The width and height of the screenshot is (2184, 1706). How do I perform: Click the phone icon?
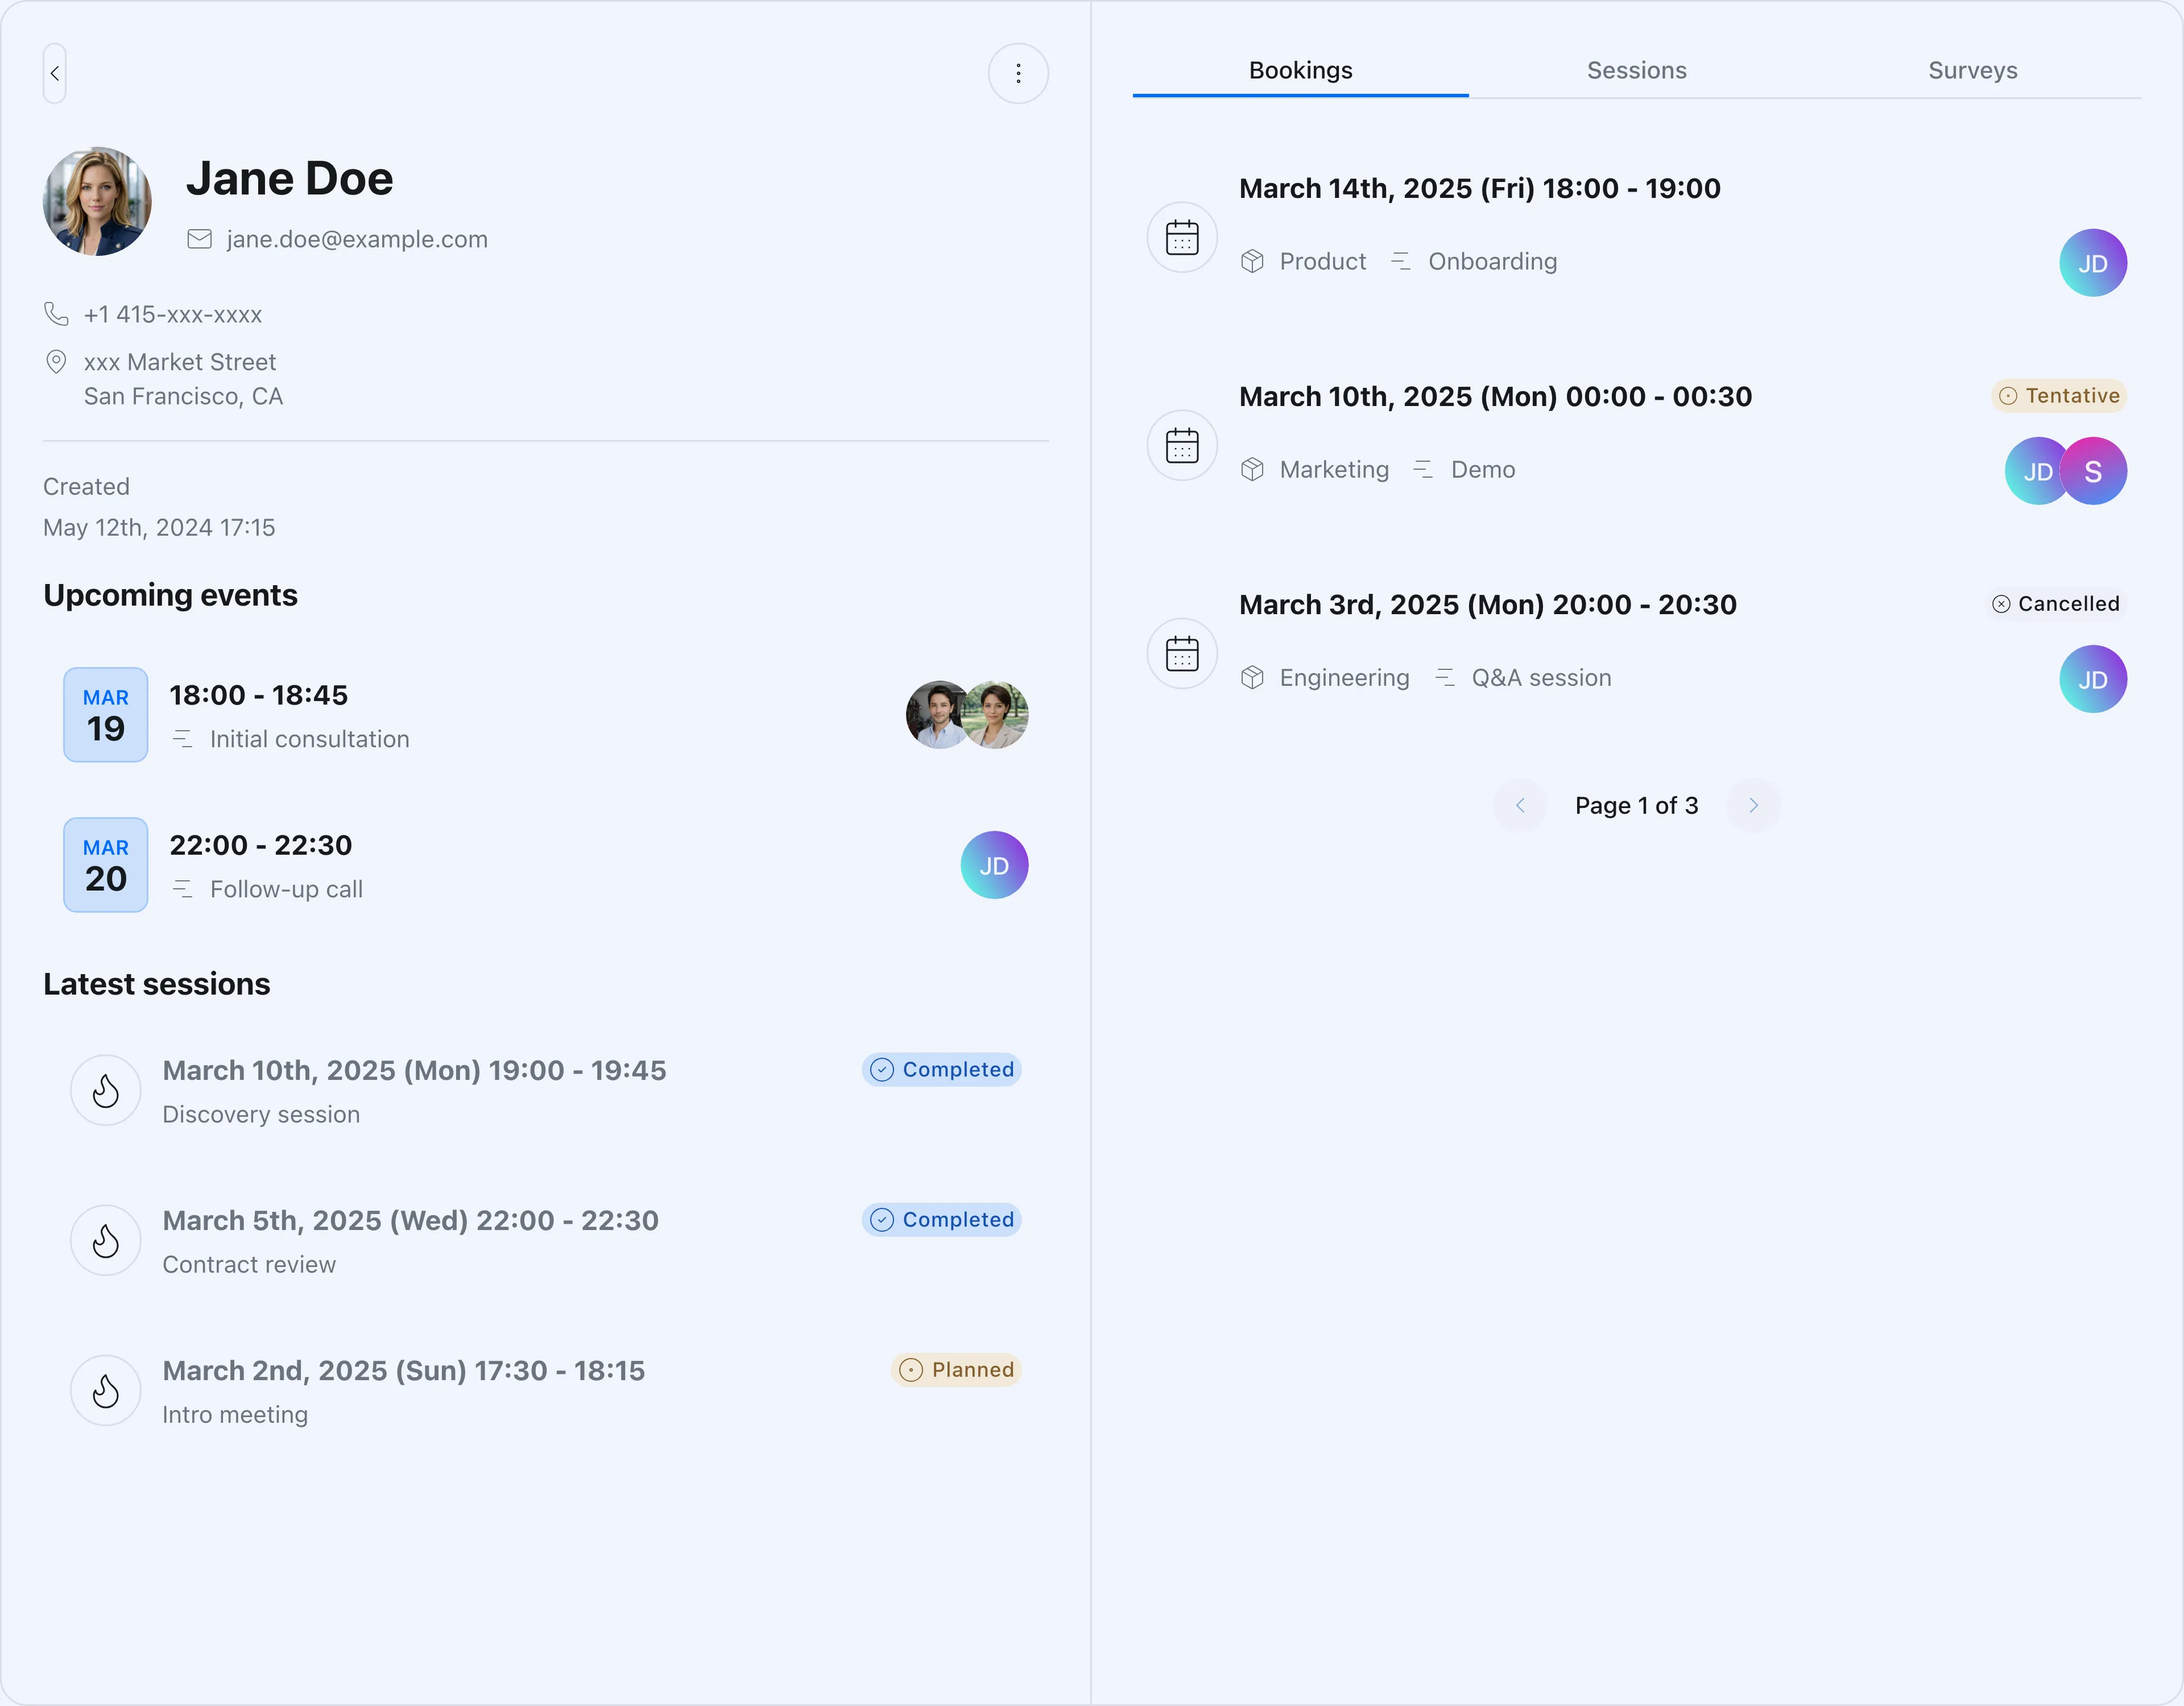(56, 314)
